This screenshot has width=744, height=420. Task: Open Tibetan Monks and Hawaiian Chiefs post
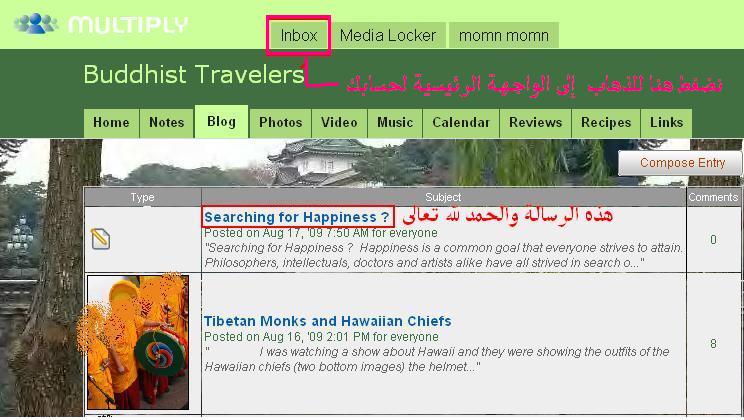[x=327, y=321]
